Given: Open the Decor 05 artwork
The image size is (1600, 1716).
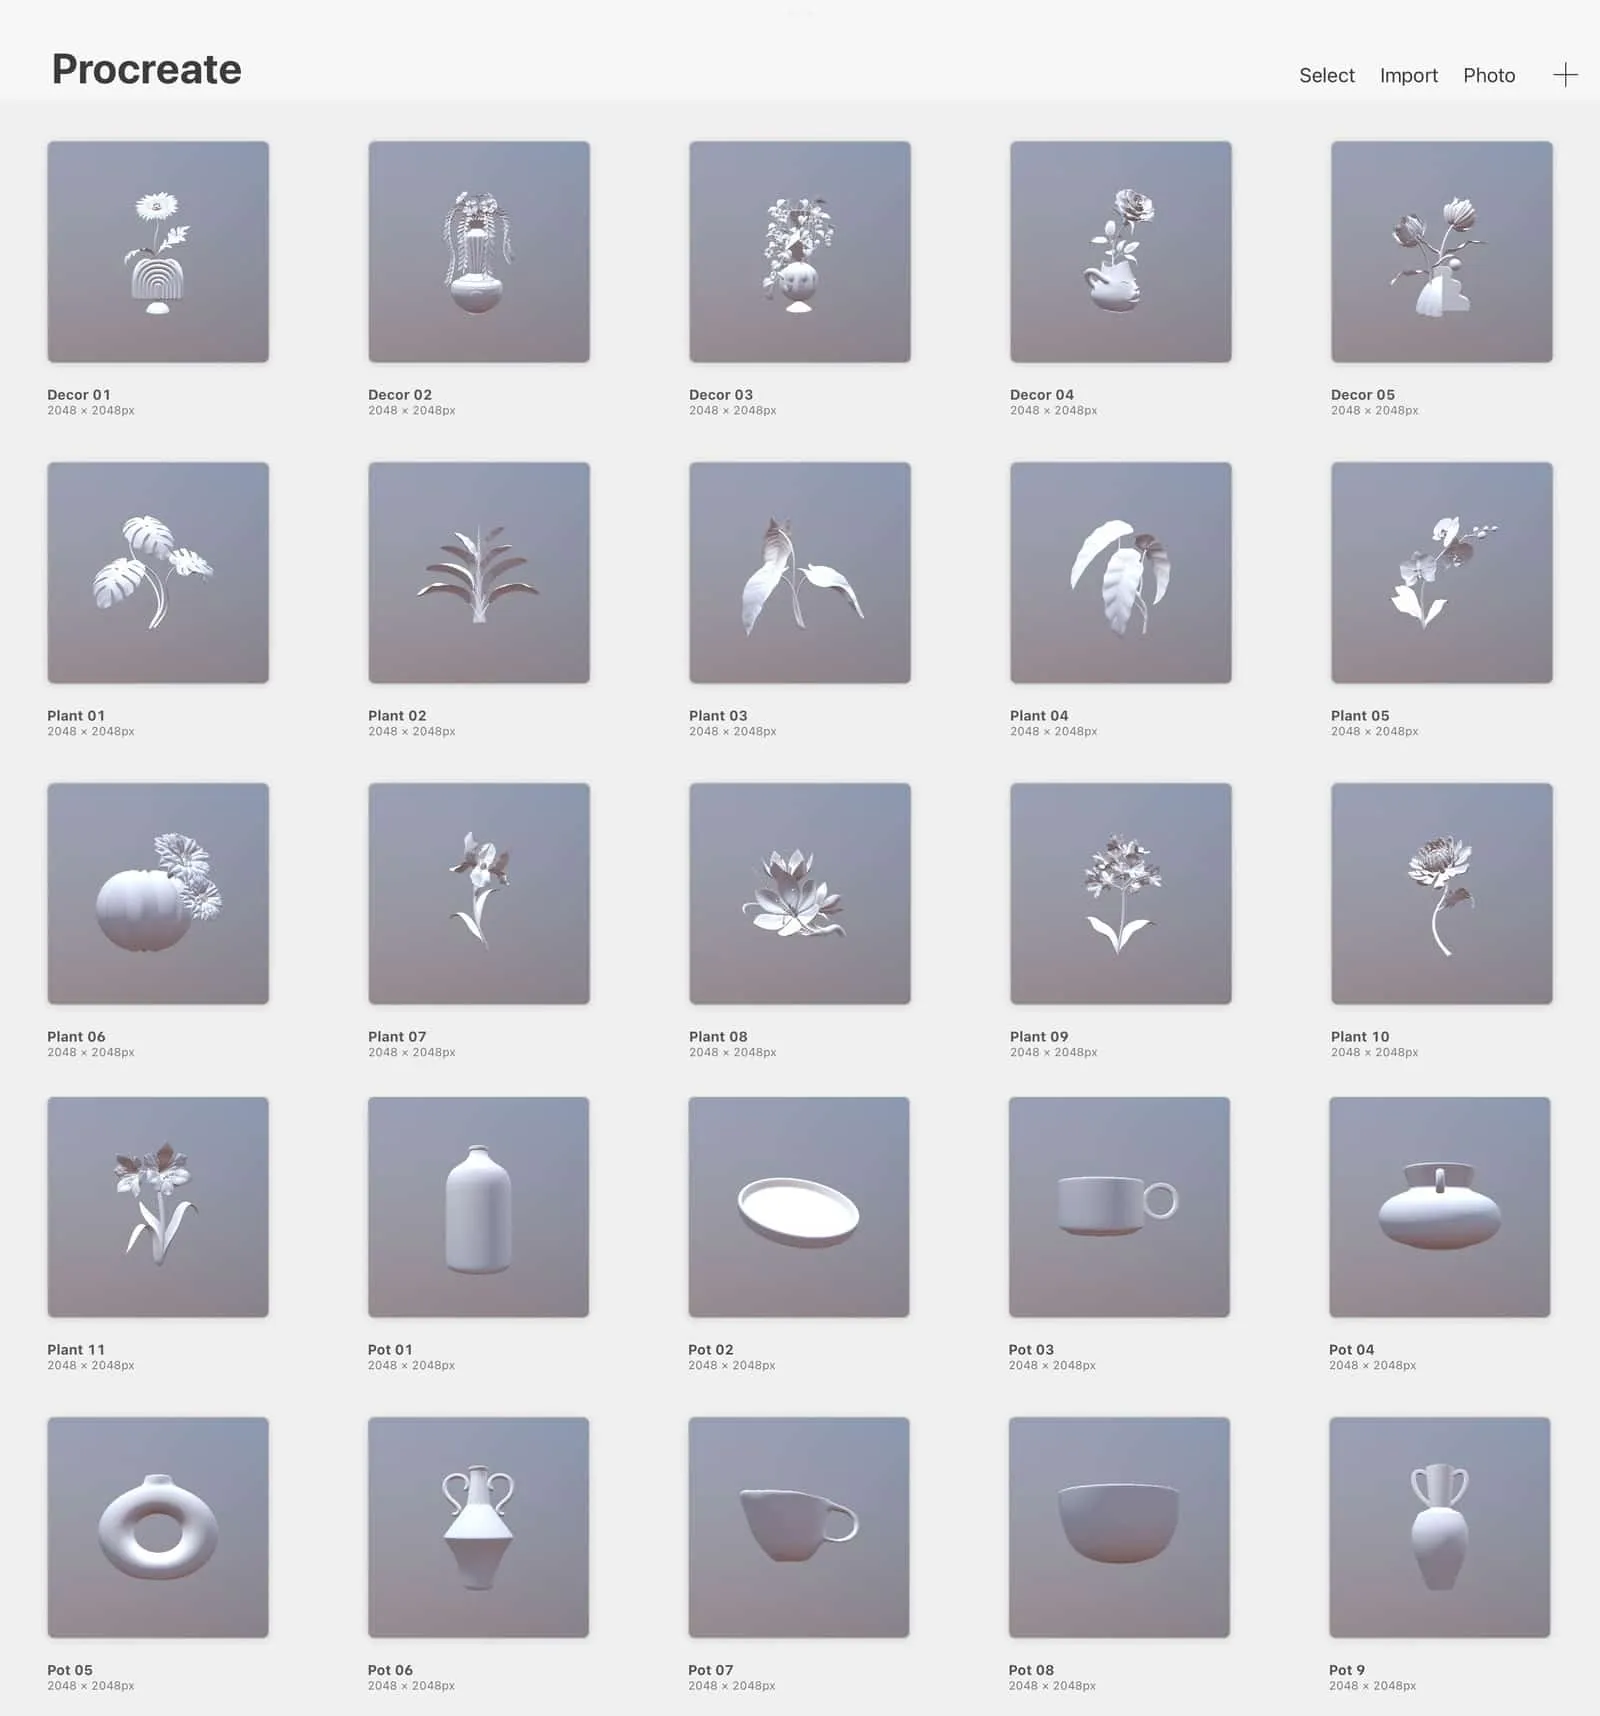Looking at the screenshot, I should [1442, 252].
